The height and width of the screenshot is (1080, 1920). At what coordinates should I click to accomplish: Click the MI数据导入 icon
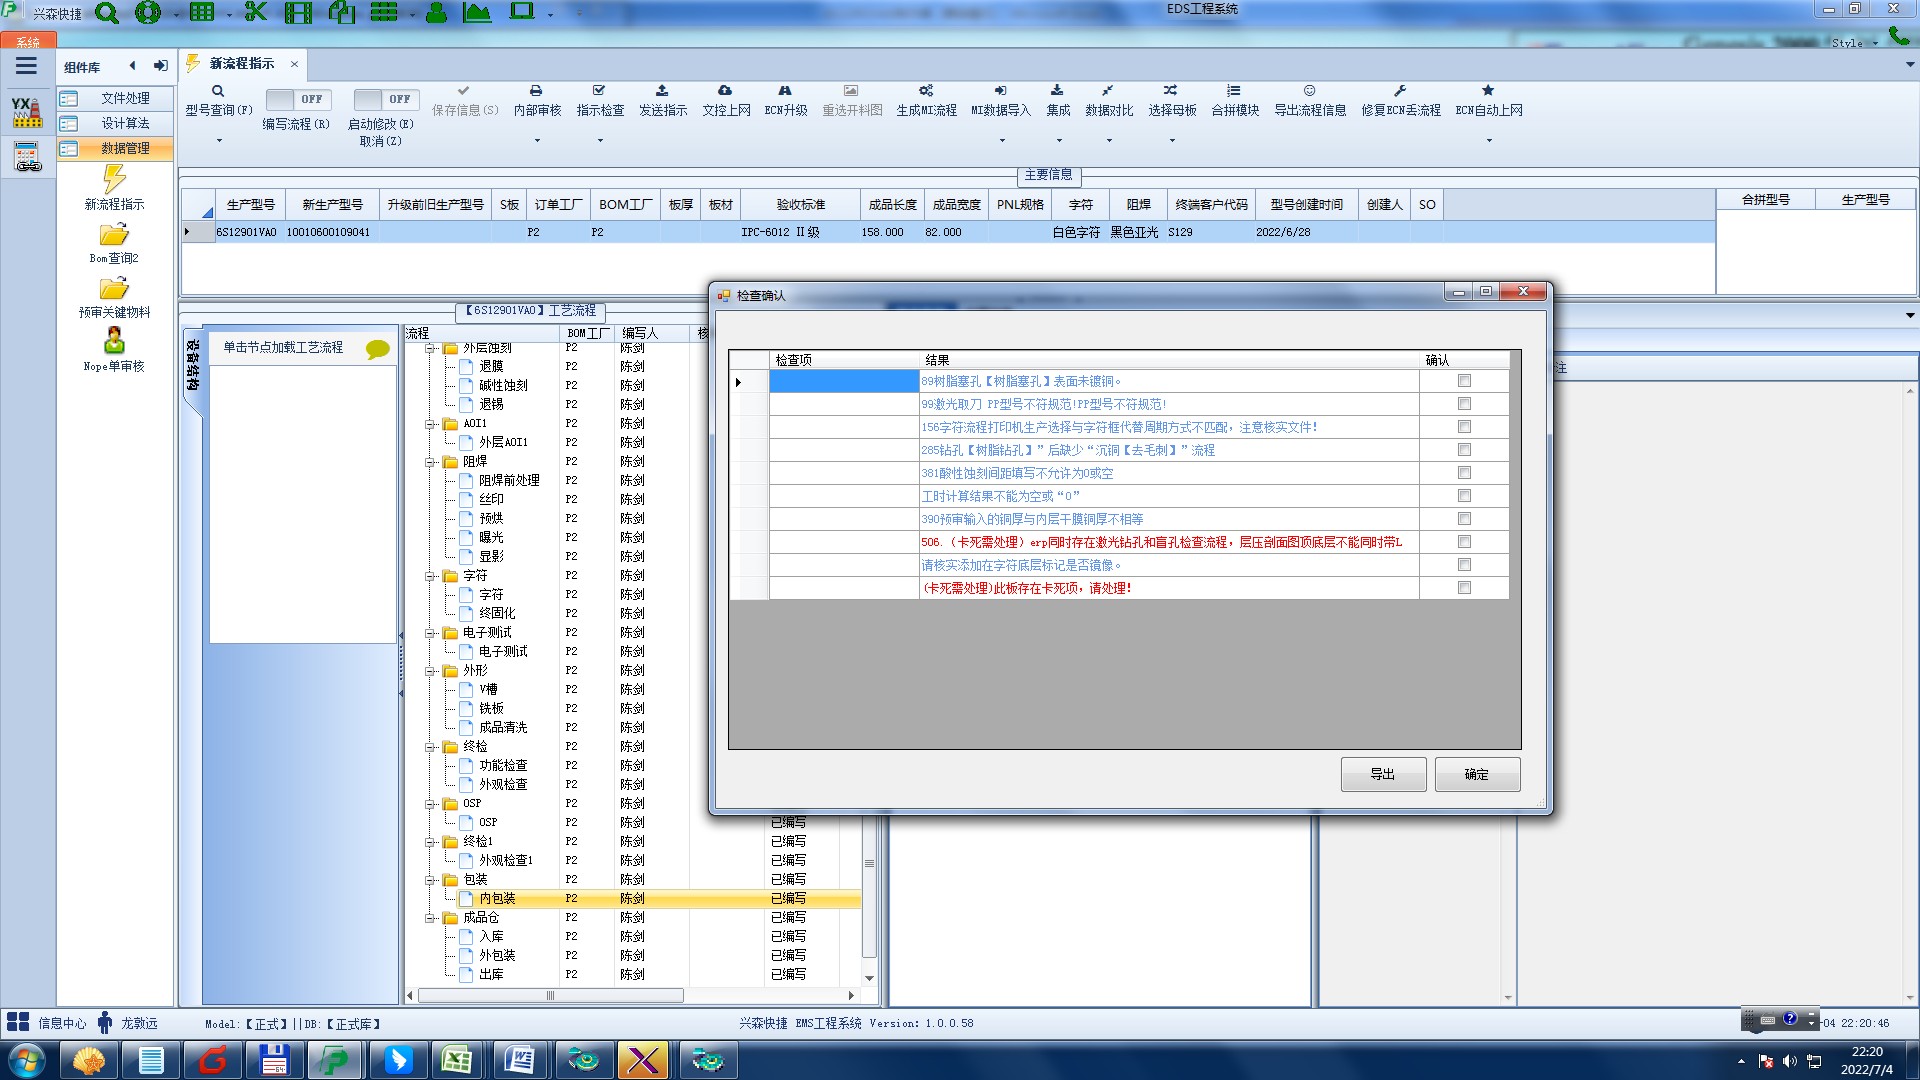click(1001, 91)
